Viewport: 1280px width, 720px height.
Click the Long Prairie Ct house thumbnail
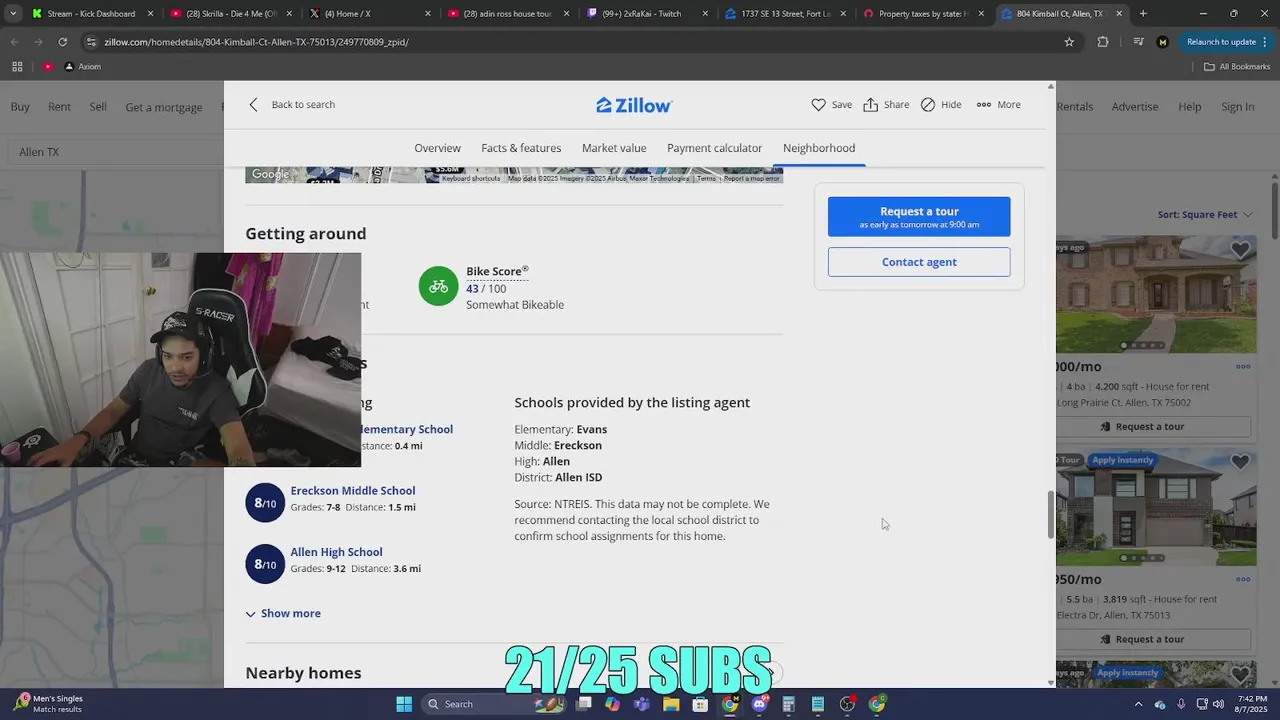coord(1156,294)
